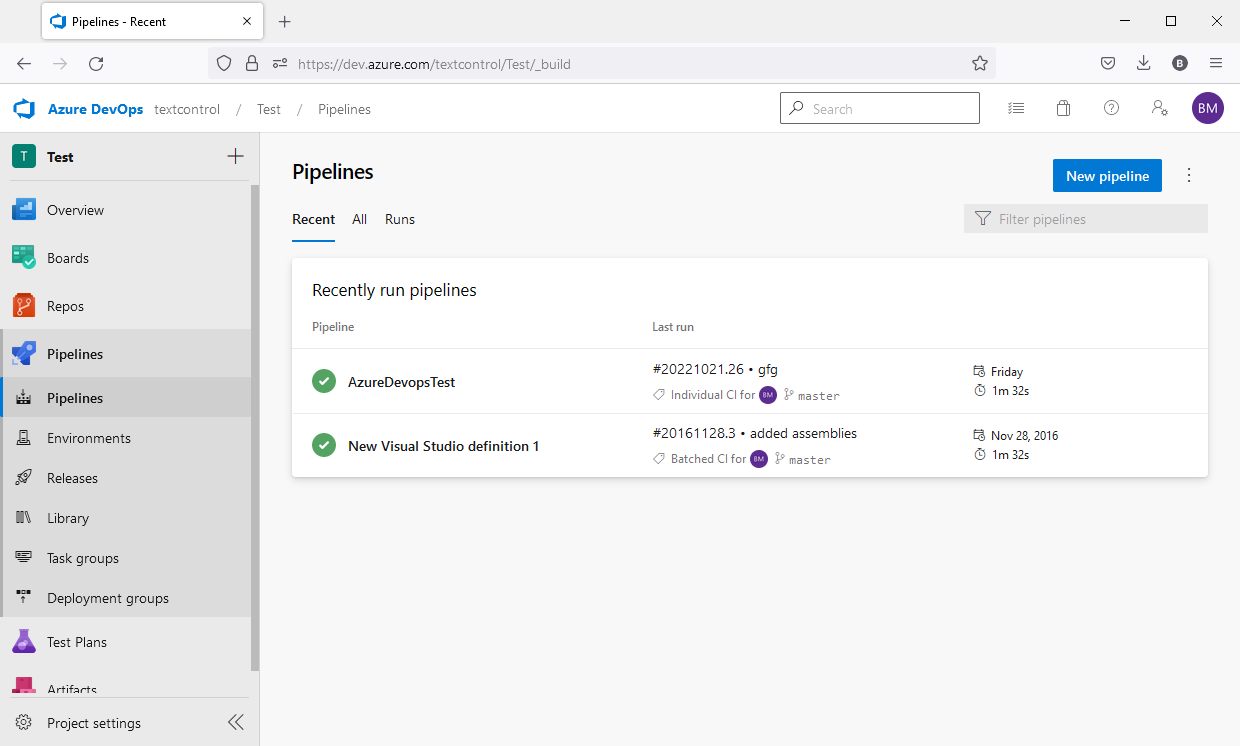The width and height of the screenshot is (1240, 746).
Task: Open the AzureDevopsTest pipeline
Action: tap(401, 382)
